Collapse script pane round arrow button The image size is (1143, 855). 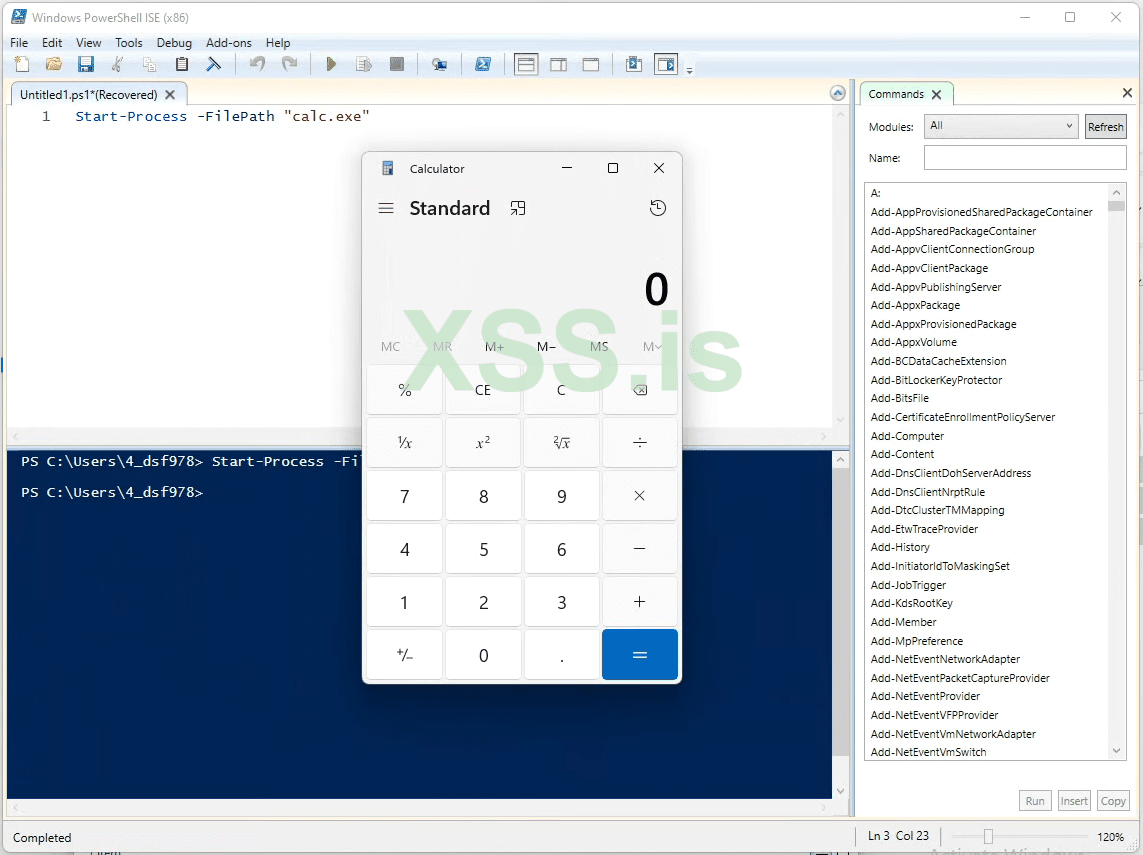click(x=838, y=93)
